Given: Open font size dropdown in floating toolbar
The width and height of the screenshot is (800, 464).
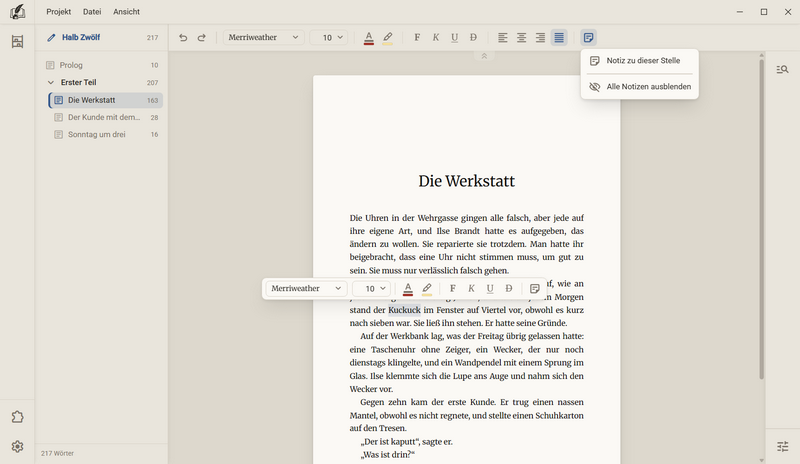Looking at the screenshot, I should (x=371, y=288).
